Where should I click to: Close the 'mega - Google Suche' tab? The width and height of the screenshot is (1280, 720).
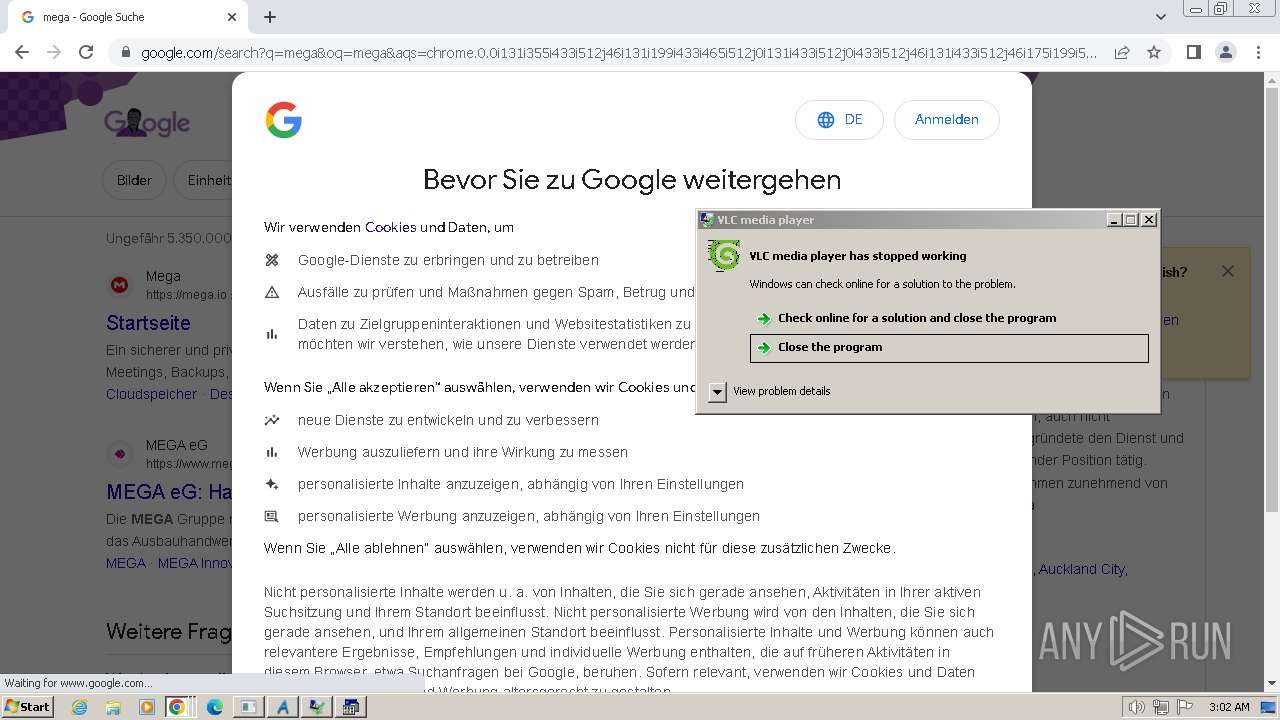tap(232, 17)
